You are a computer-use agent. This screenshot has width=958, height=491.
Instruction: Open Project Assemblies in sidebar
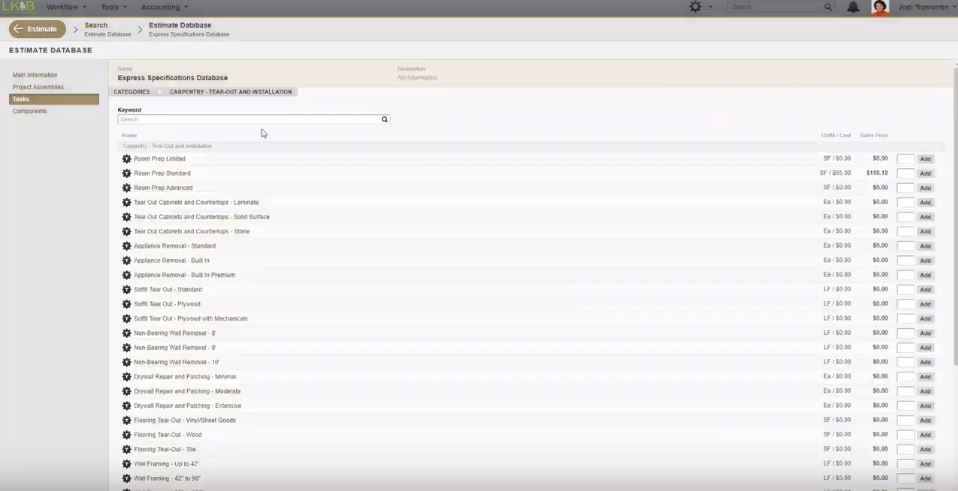click(x=38, y=87)
